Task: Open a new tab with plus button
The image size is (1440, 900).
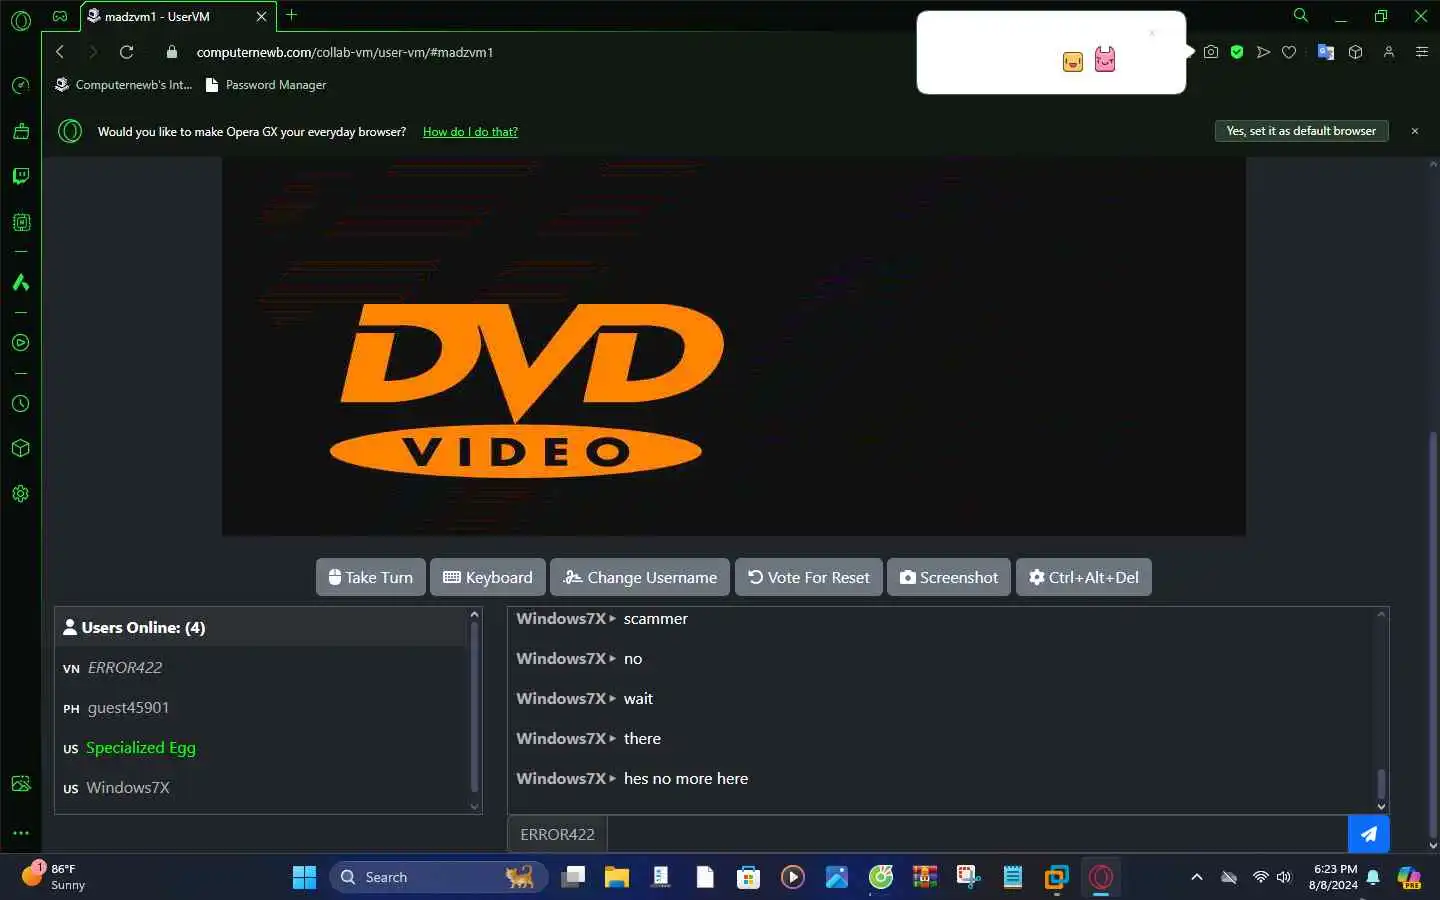Action: point(291,15)
